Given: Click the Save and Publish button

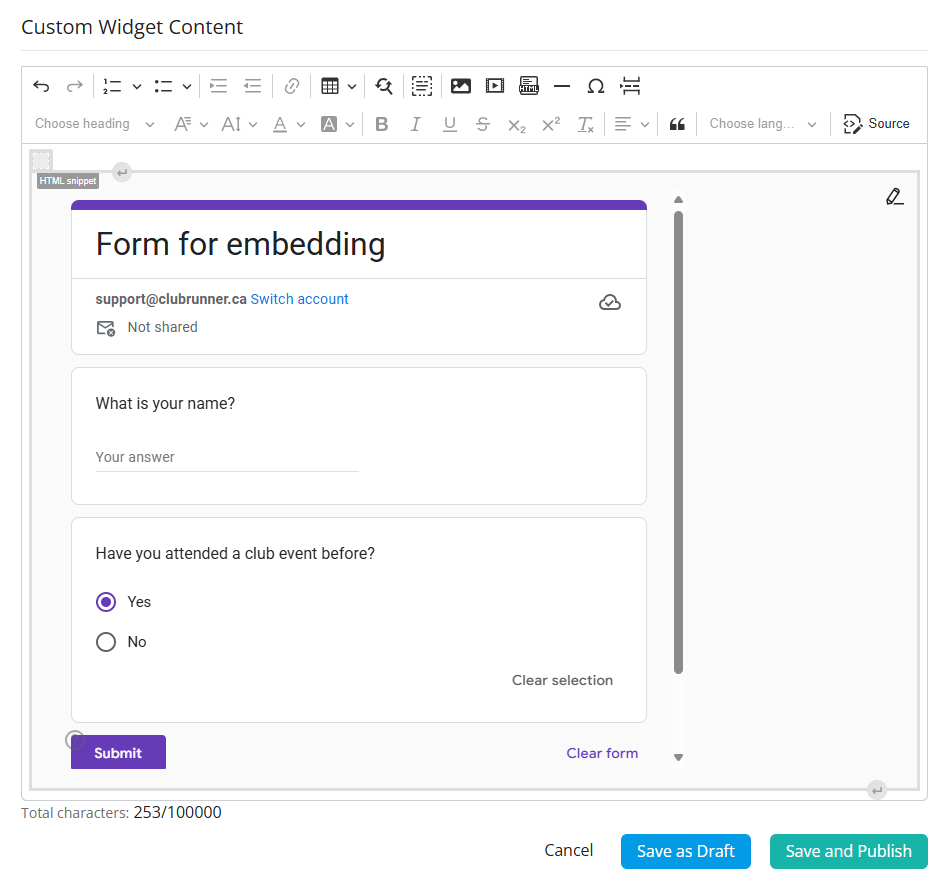Looking at the screenshot, I should coord(848,851).
